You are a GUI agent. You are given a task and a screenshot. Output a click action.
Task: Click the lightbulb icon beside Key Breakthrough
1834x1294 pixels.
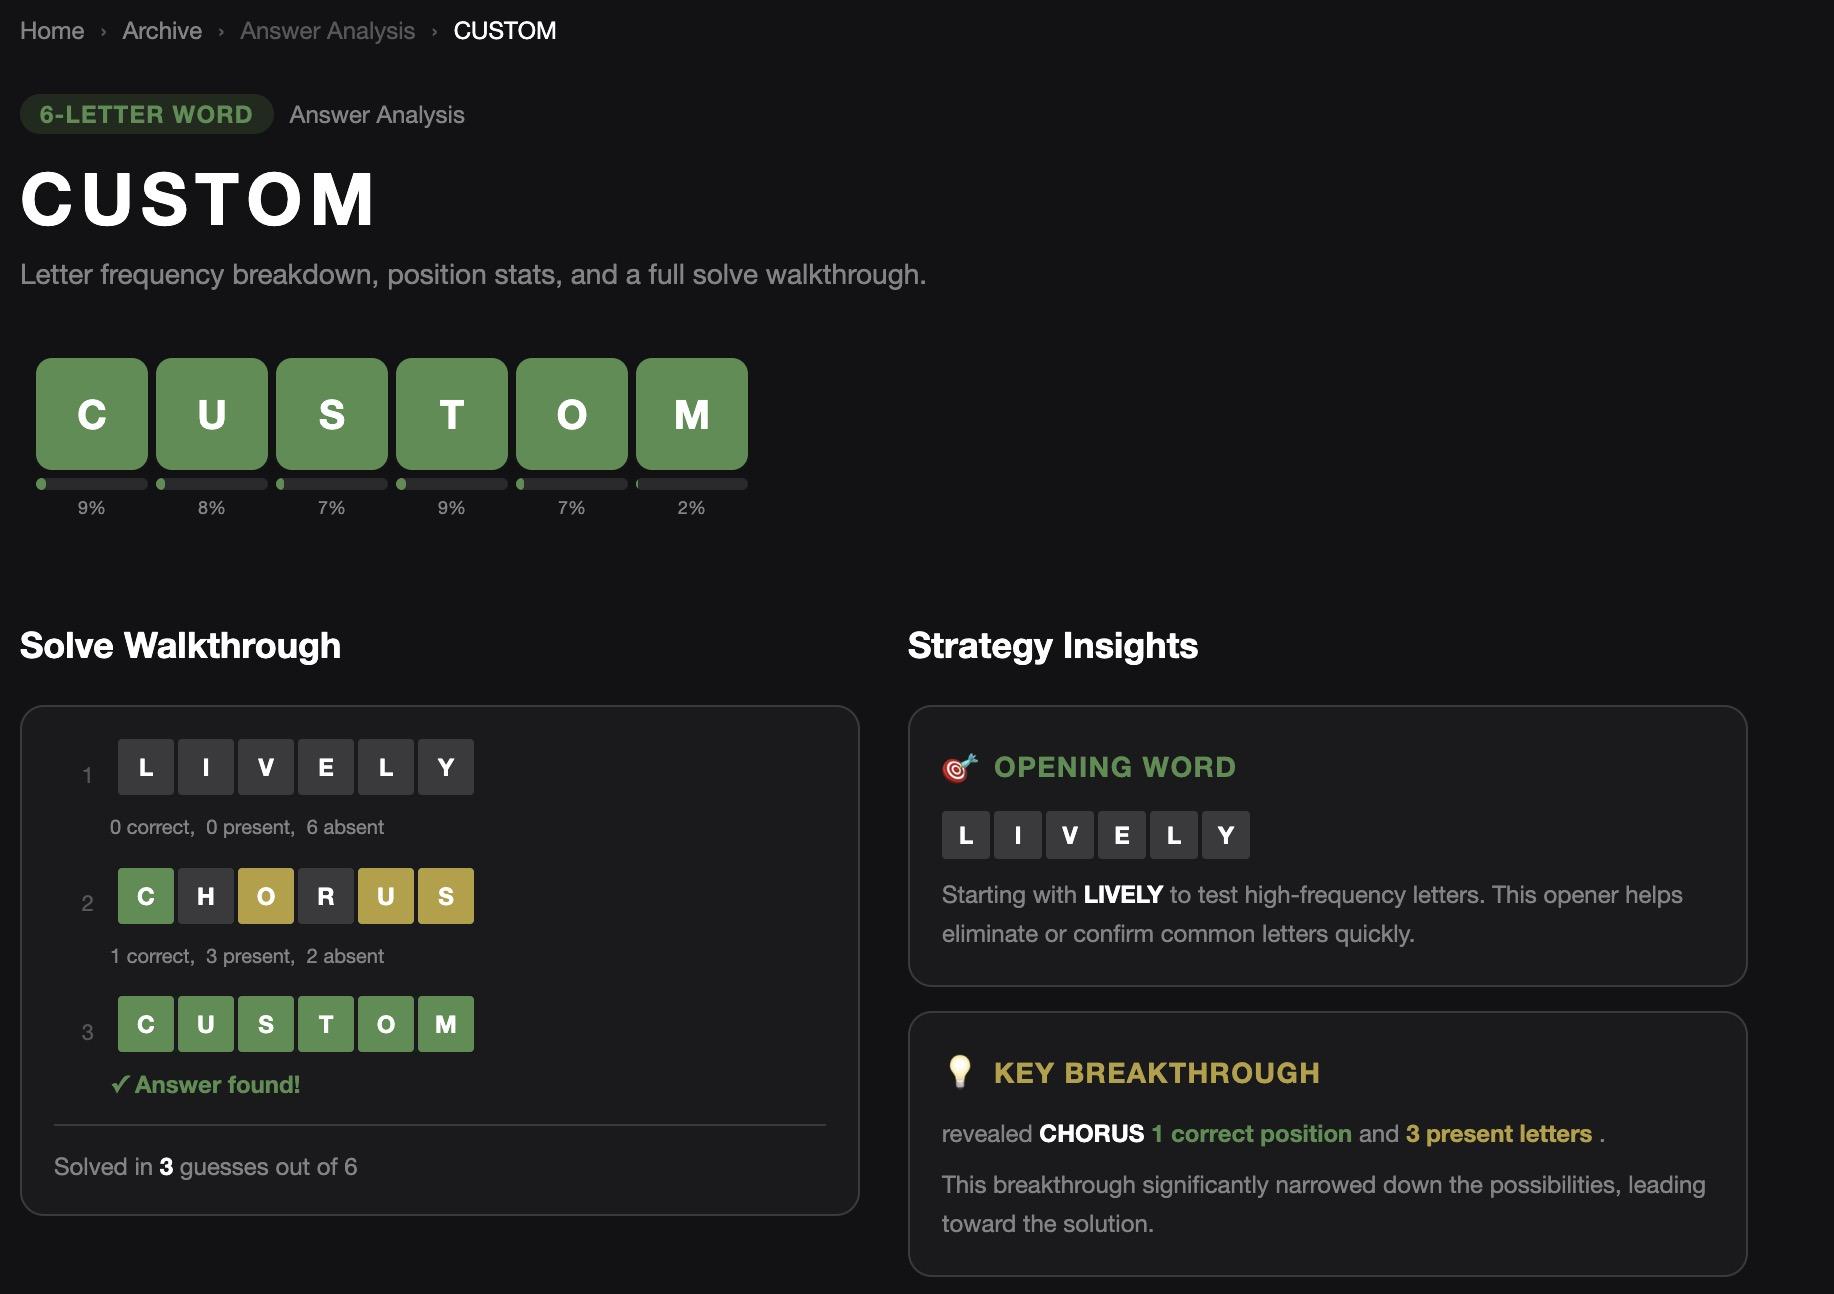[959, 1072]
